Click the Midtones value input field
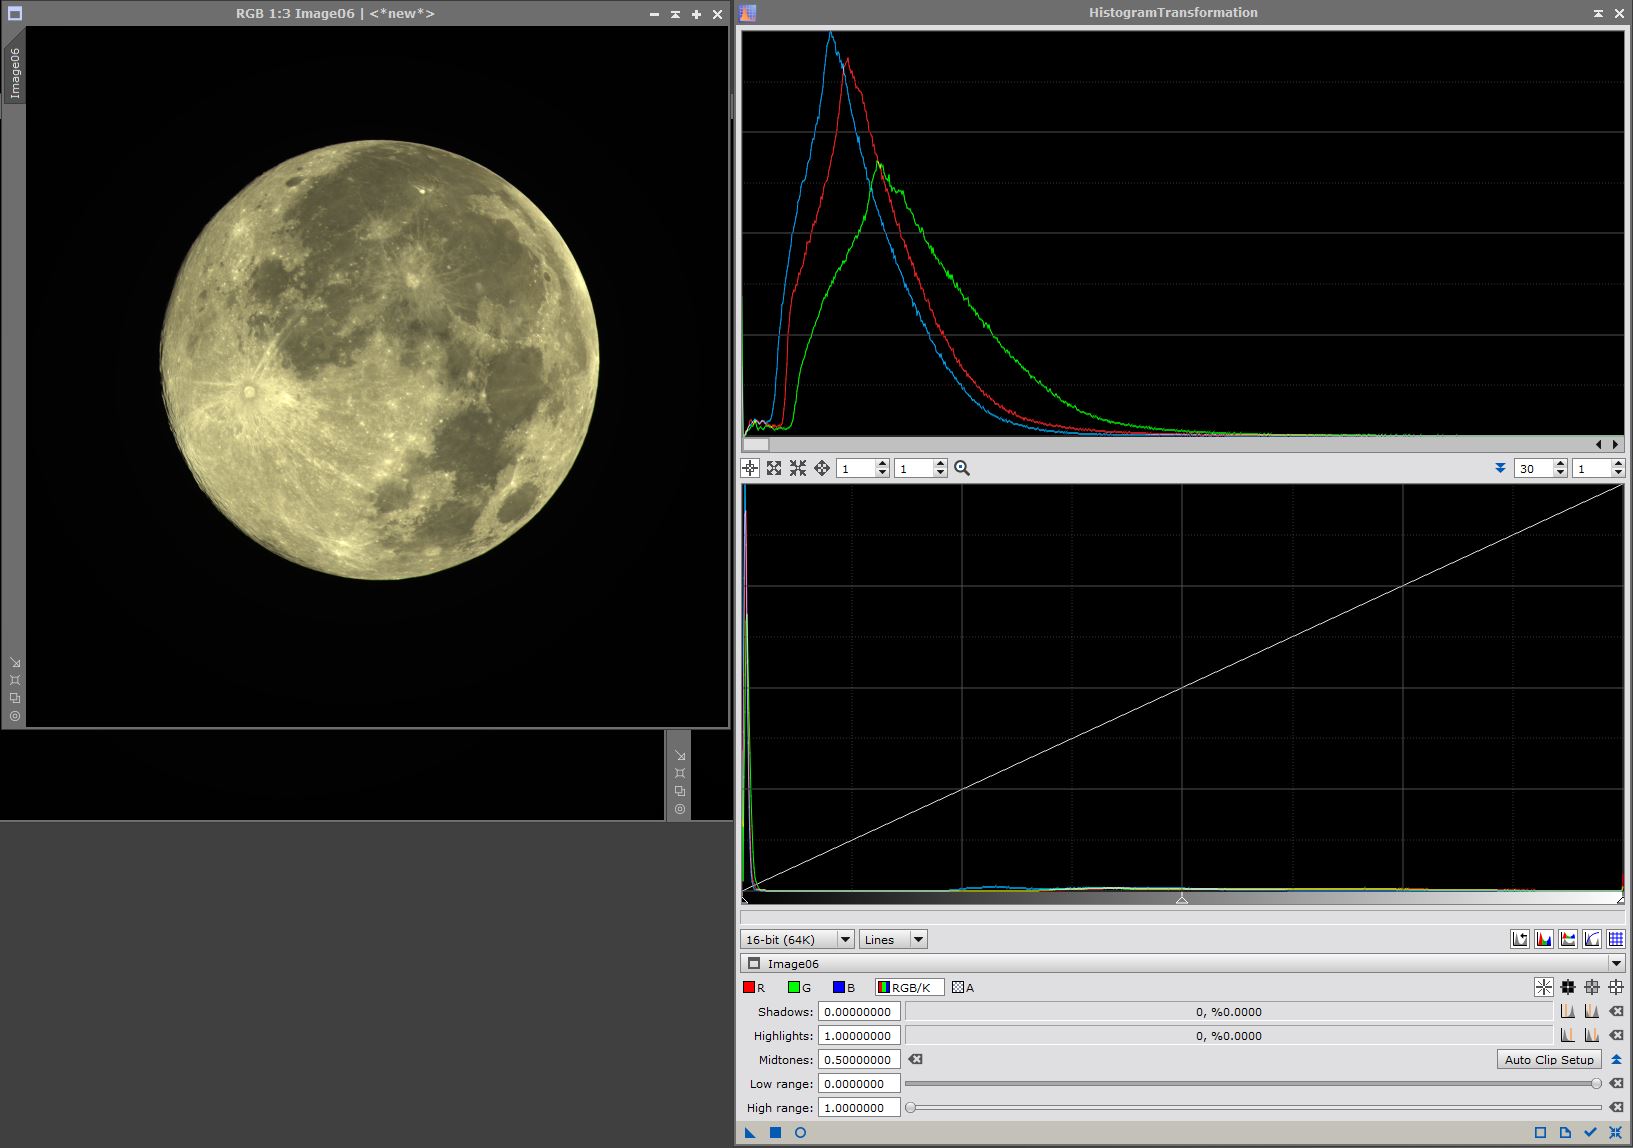 click(859, 1059)
